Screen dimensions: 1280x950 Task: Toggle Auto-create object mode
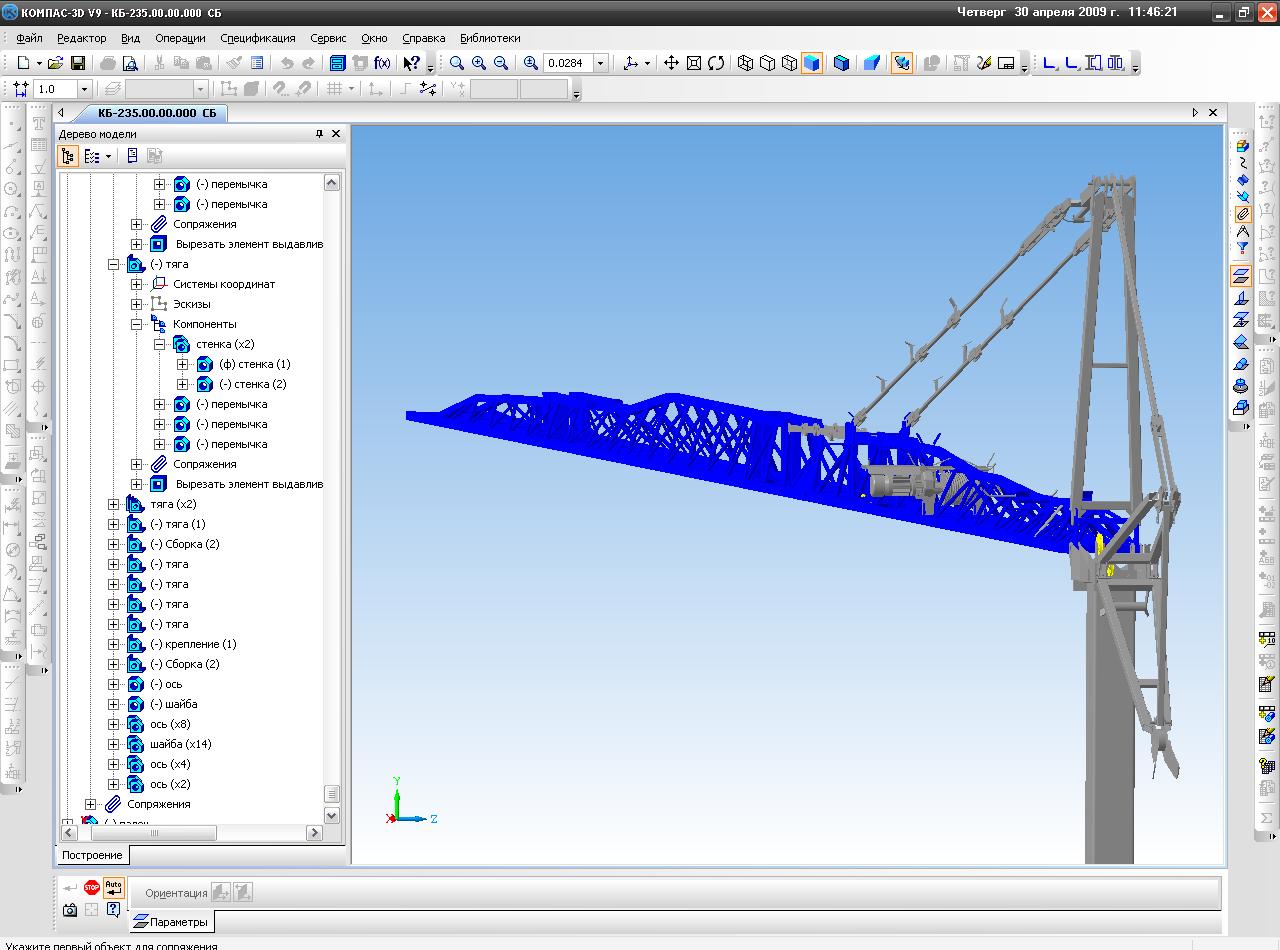113,887
